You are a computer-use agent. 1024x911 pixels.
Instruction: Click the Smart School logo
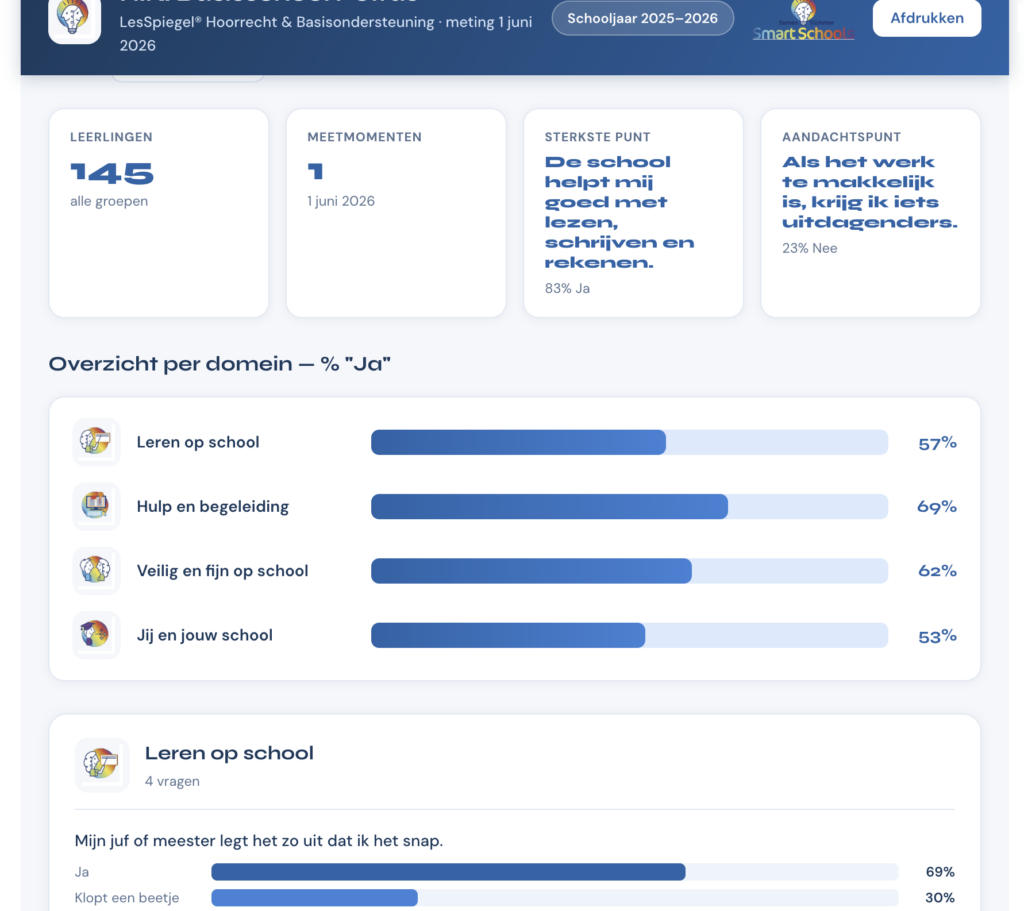[x=803, y=21]
